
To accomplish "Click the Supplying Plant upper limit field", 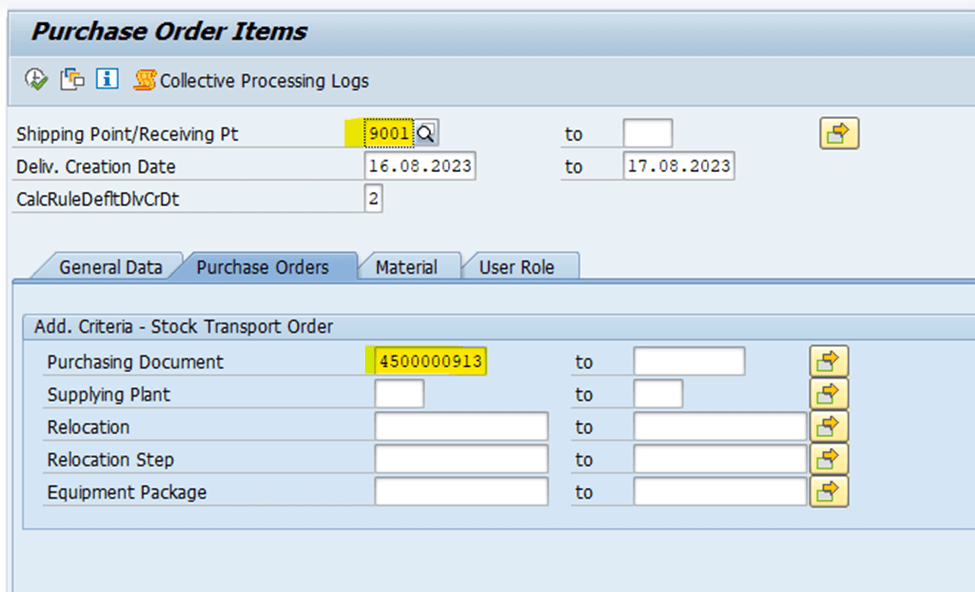I will (x=658, y=394).
